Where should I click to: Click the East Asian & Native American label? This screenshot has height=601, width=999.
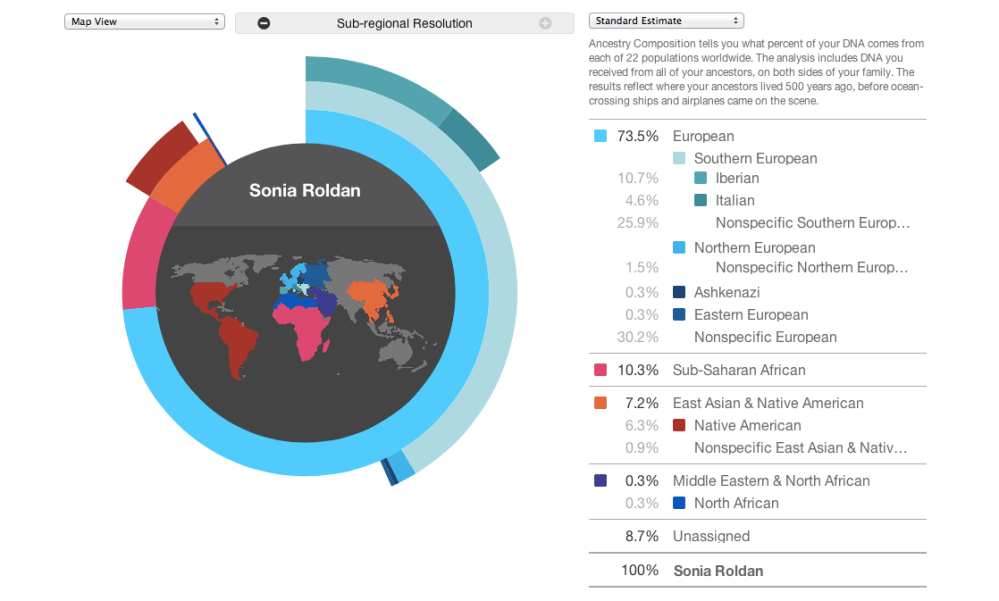(768, 403)
